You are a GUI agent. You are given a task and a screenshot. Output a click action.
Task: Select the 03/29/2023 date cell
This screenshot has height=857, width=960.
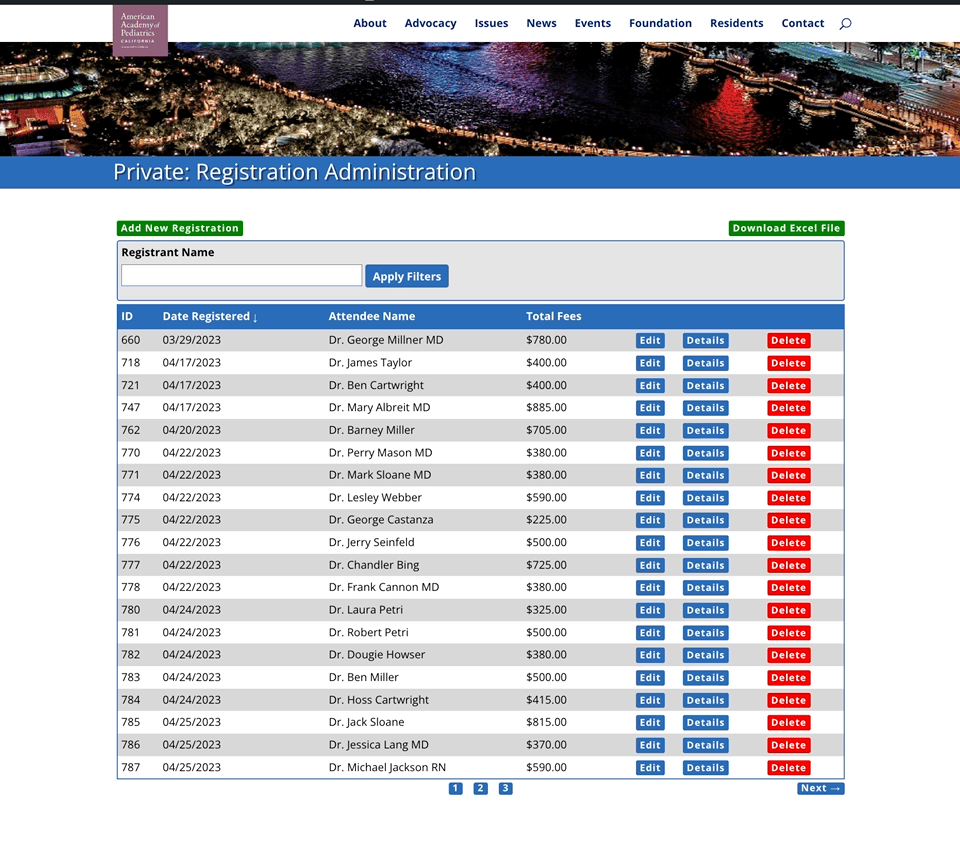click(192, 340)
